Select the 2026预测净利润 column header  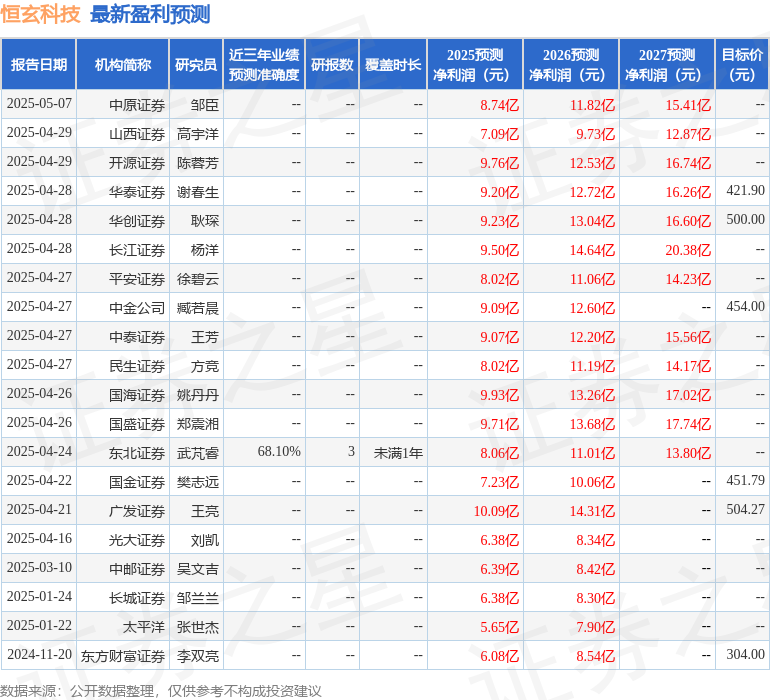click(571, 64)
